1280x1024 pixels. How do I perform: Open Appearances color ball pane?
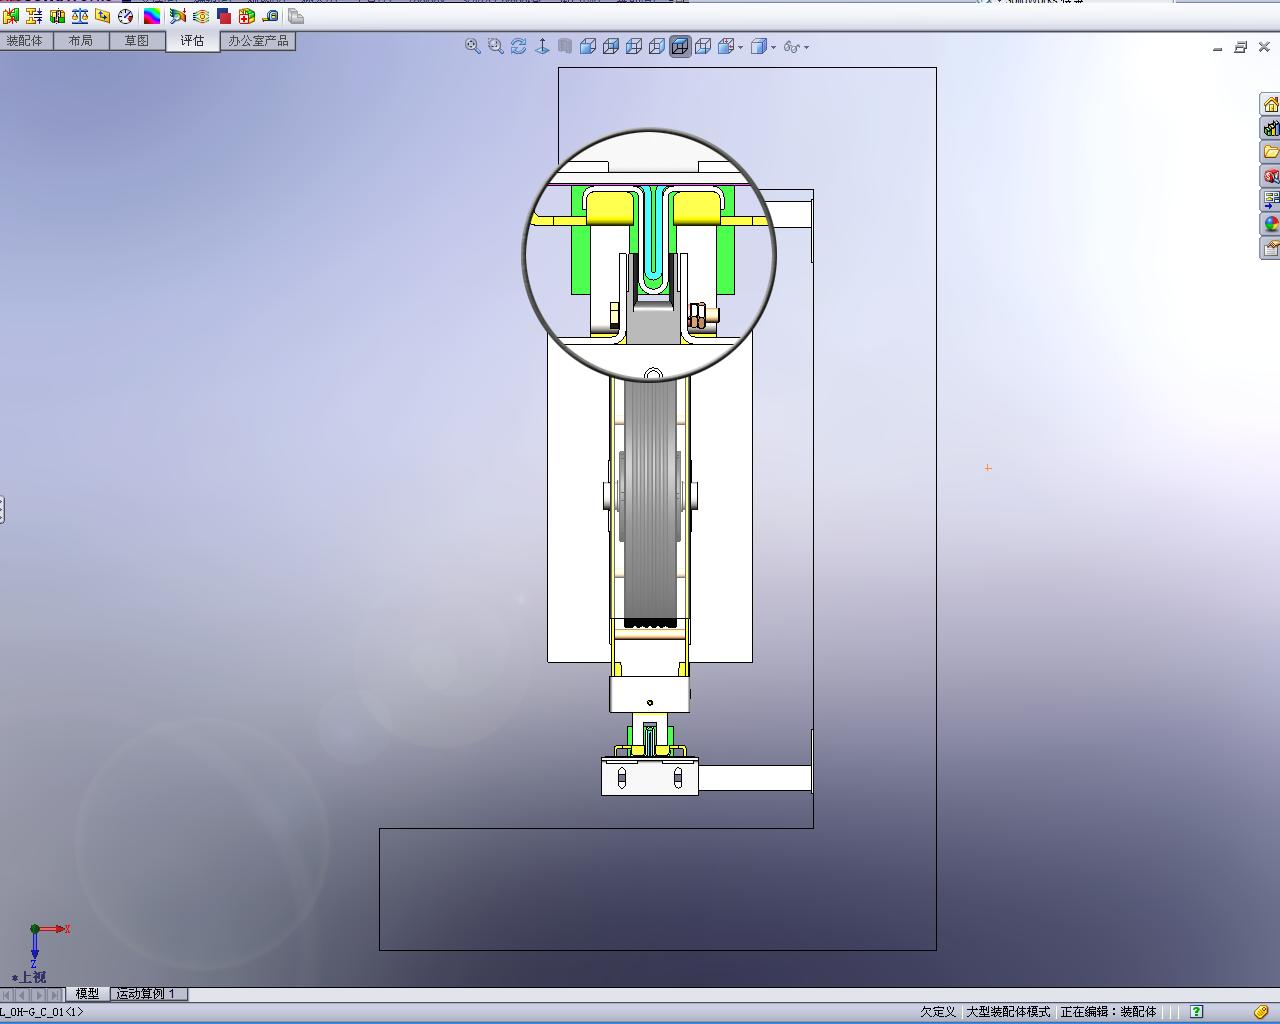(x=1270, y=224)
